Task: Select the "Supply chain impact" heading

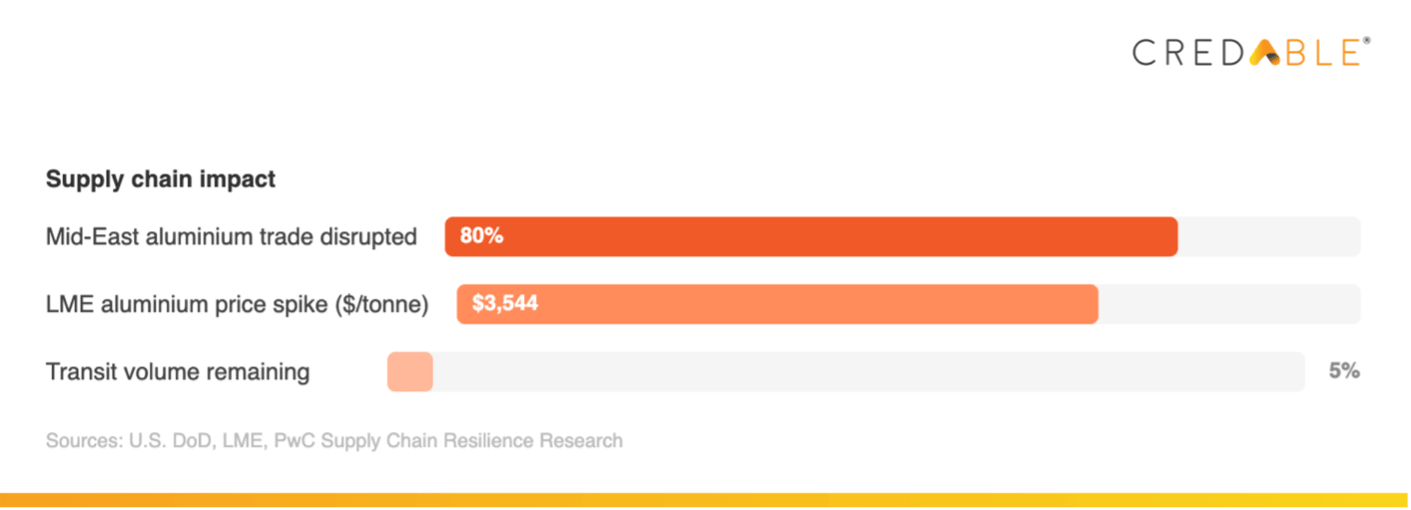Action: point(160,180)
